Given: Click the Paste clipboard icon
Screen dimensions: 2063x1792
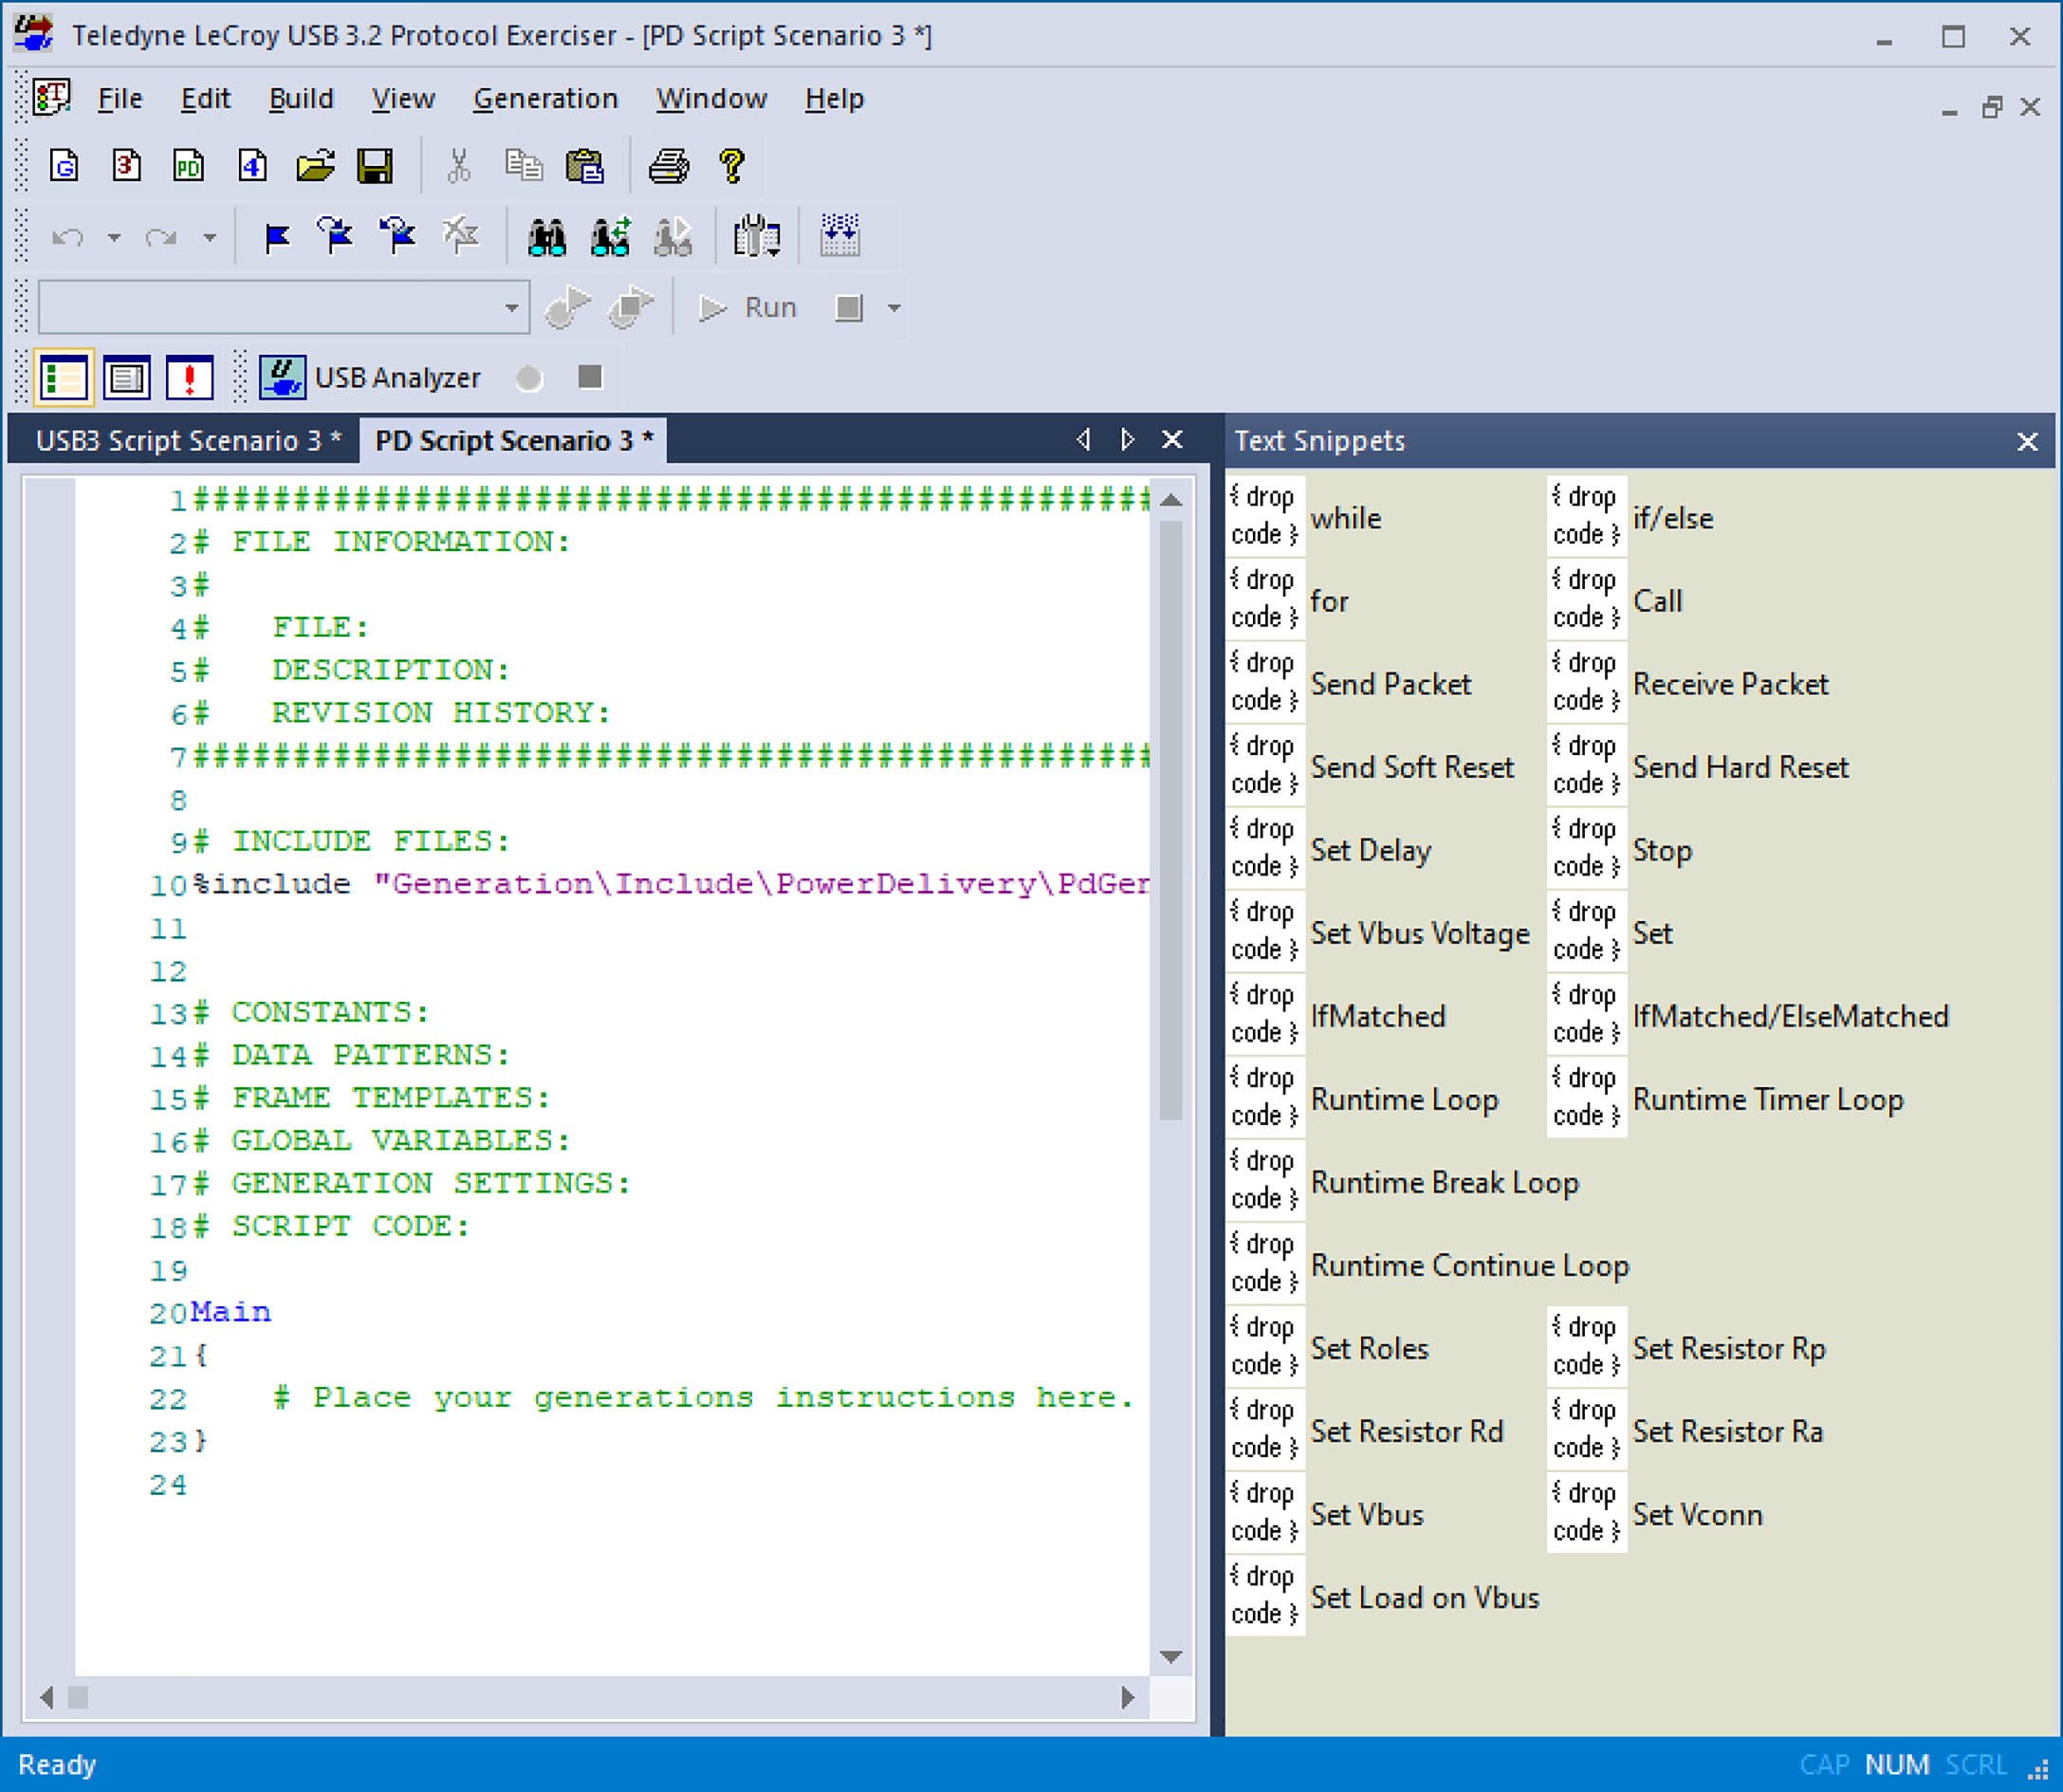Looking at the screenshot, I should pos(585,166).
